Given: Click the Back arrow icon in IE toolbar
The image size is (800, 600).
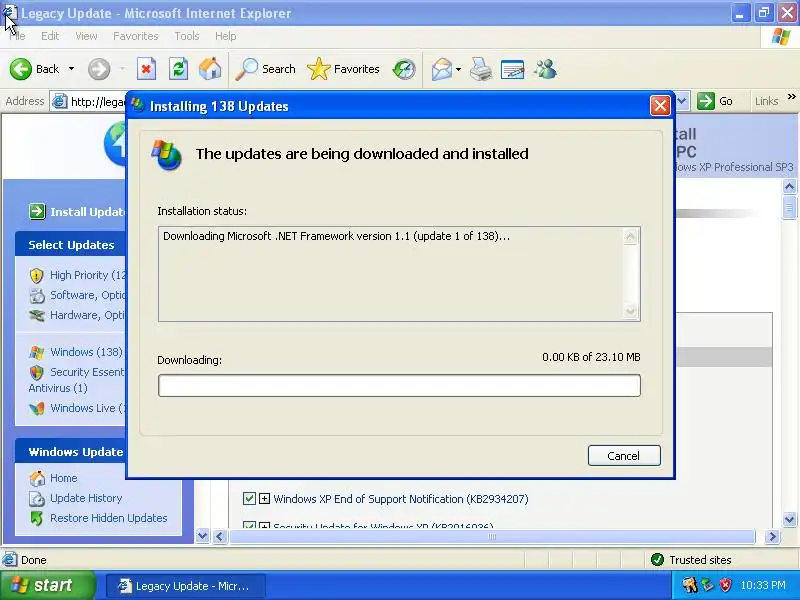Looking at the screenshot, I should click(21, 69).
